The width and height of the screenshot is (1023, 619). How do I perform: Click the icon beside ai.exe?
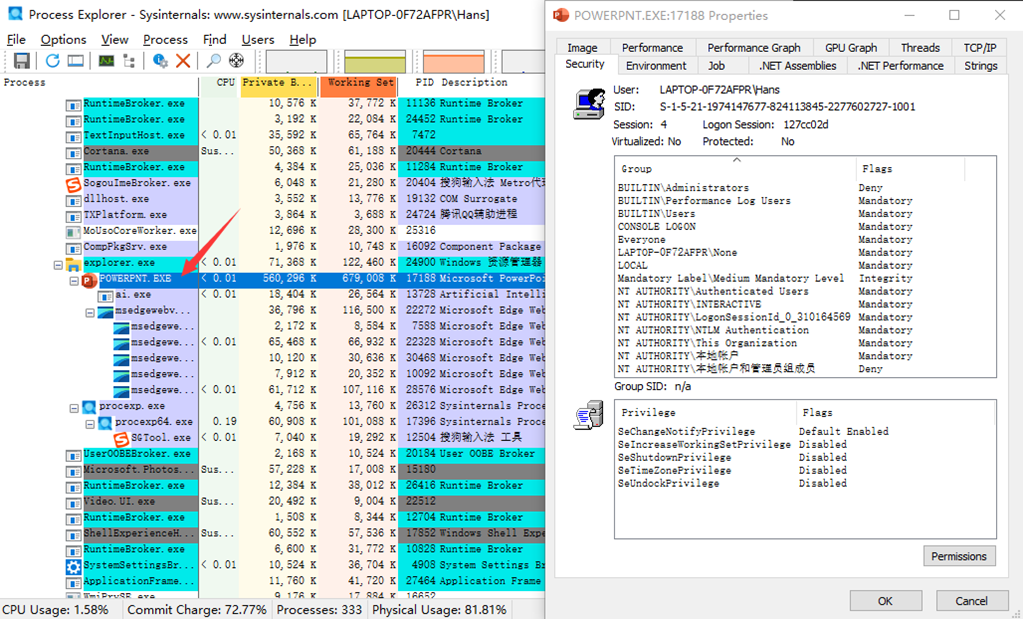[x=105, y=295]
